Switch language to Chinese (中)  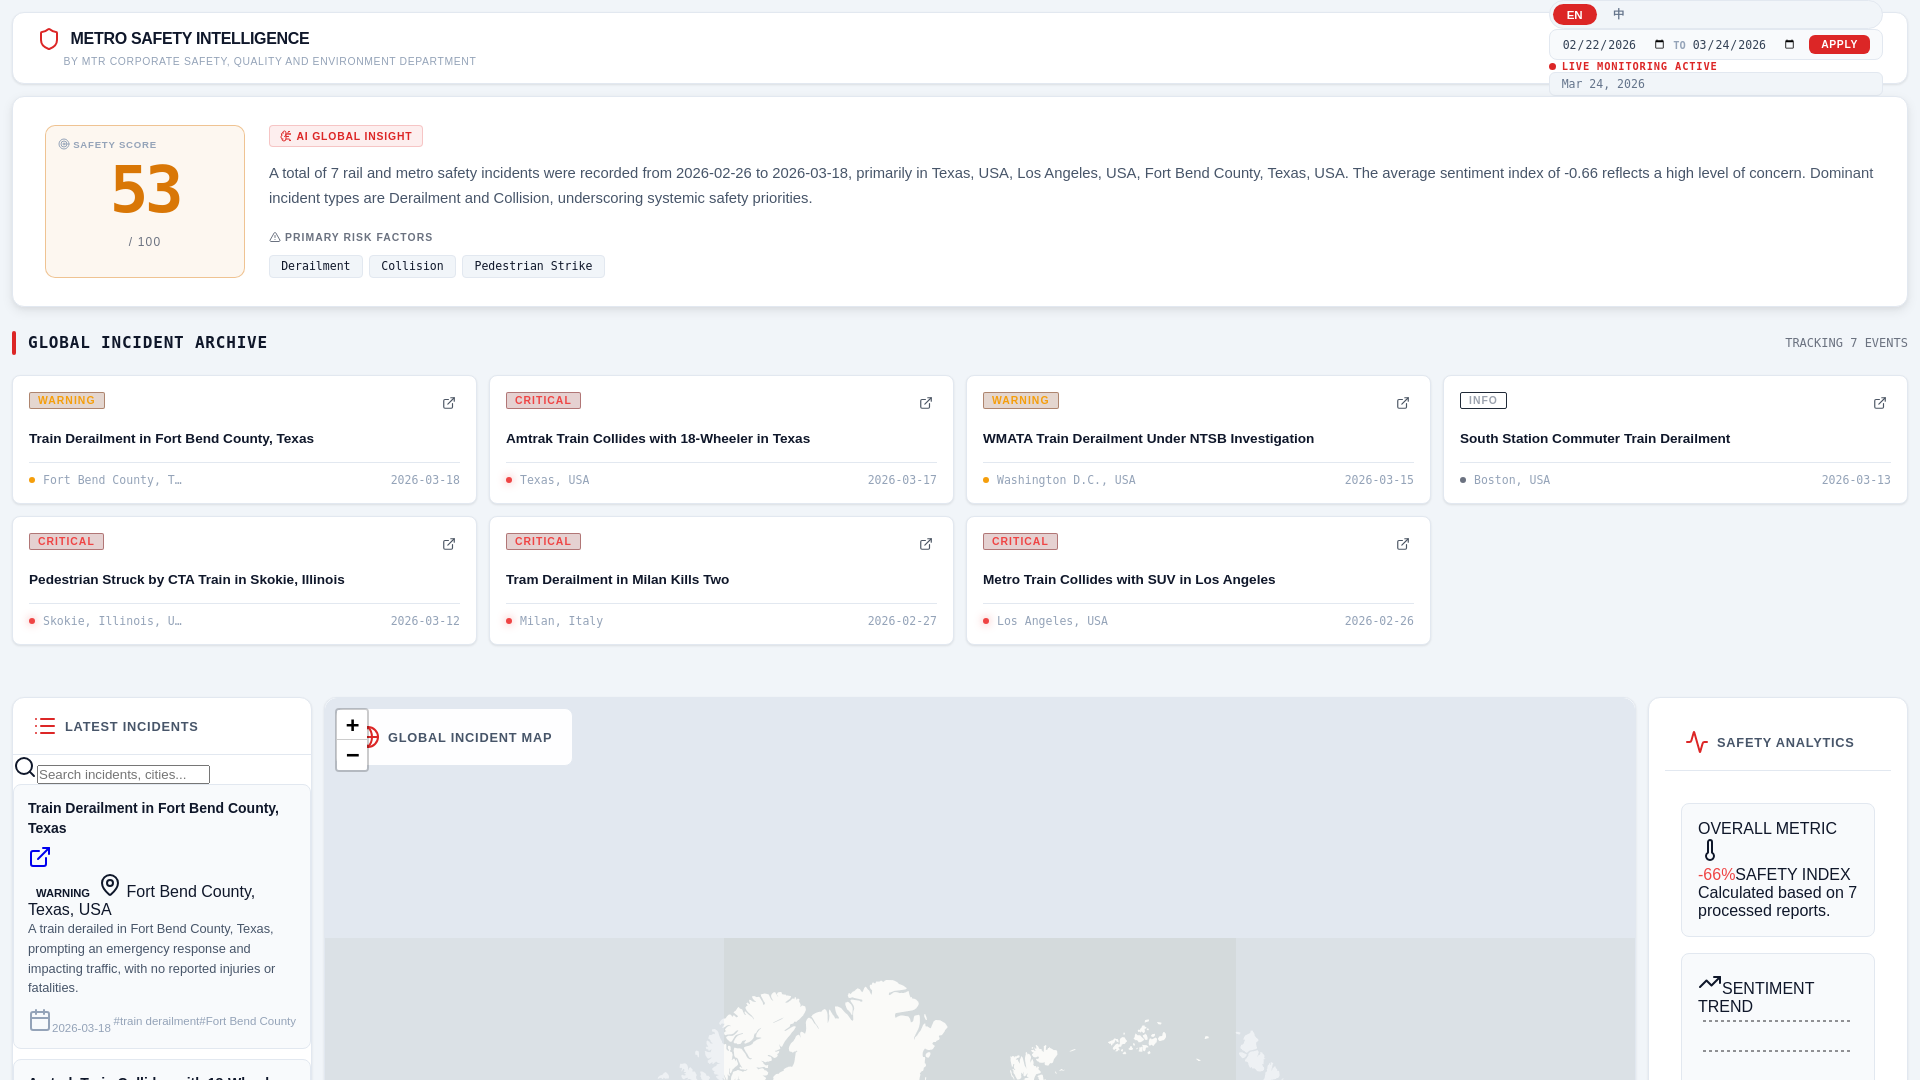[1619, 14]
